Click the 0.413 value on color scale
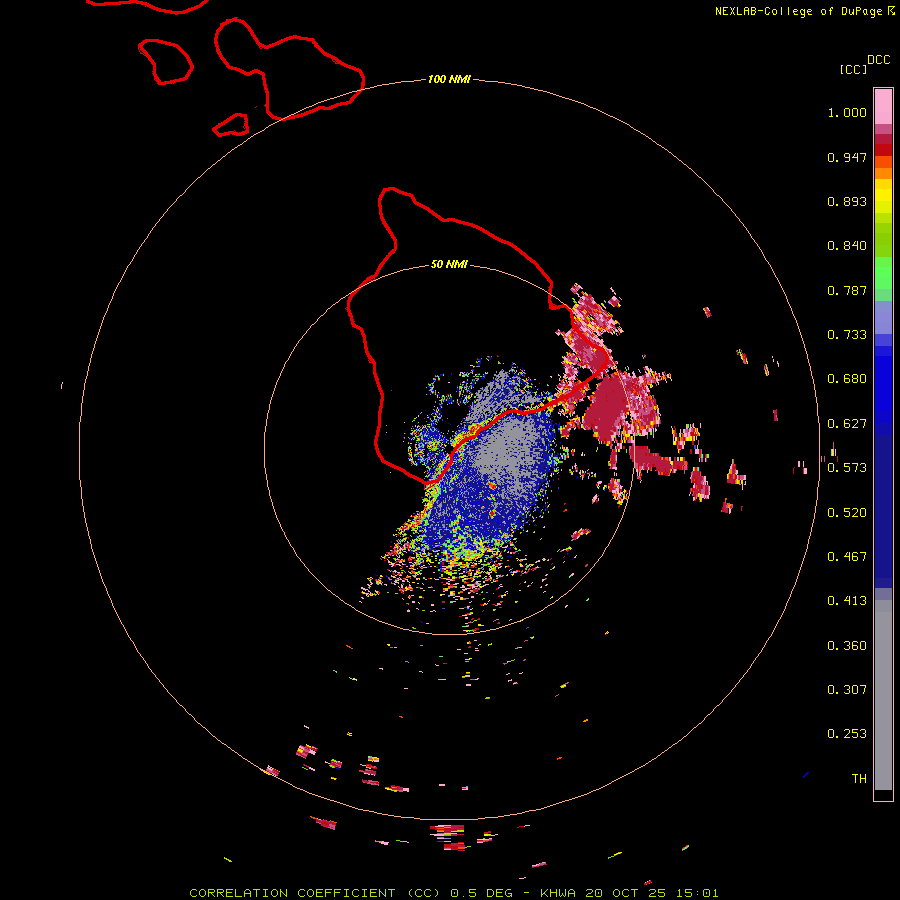900x900 pixels. [x=847, y=601]
